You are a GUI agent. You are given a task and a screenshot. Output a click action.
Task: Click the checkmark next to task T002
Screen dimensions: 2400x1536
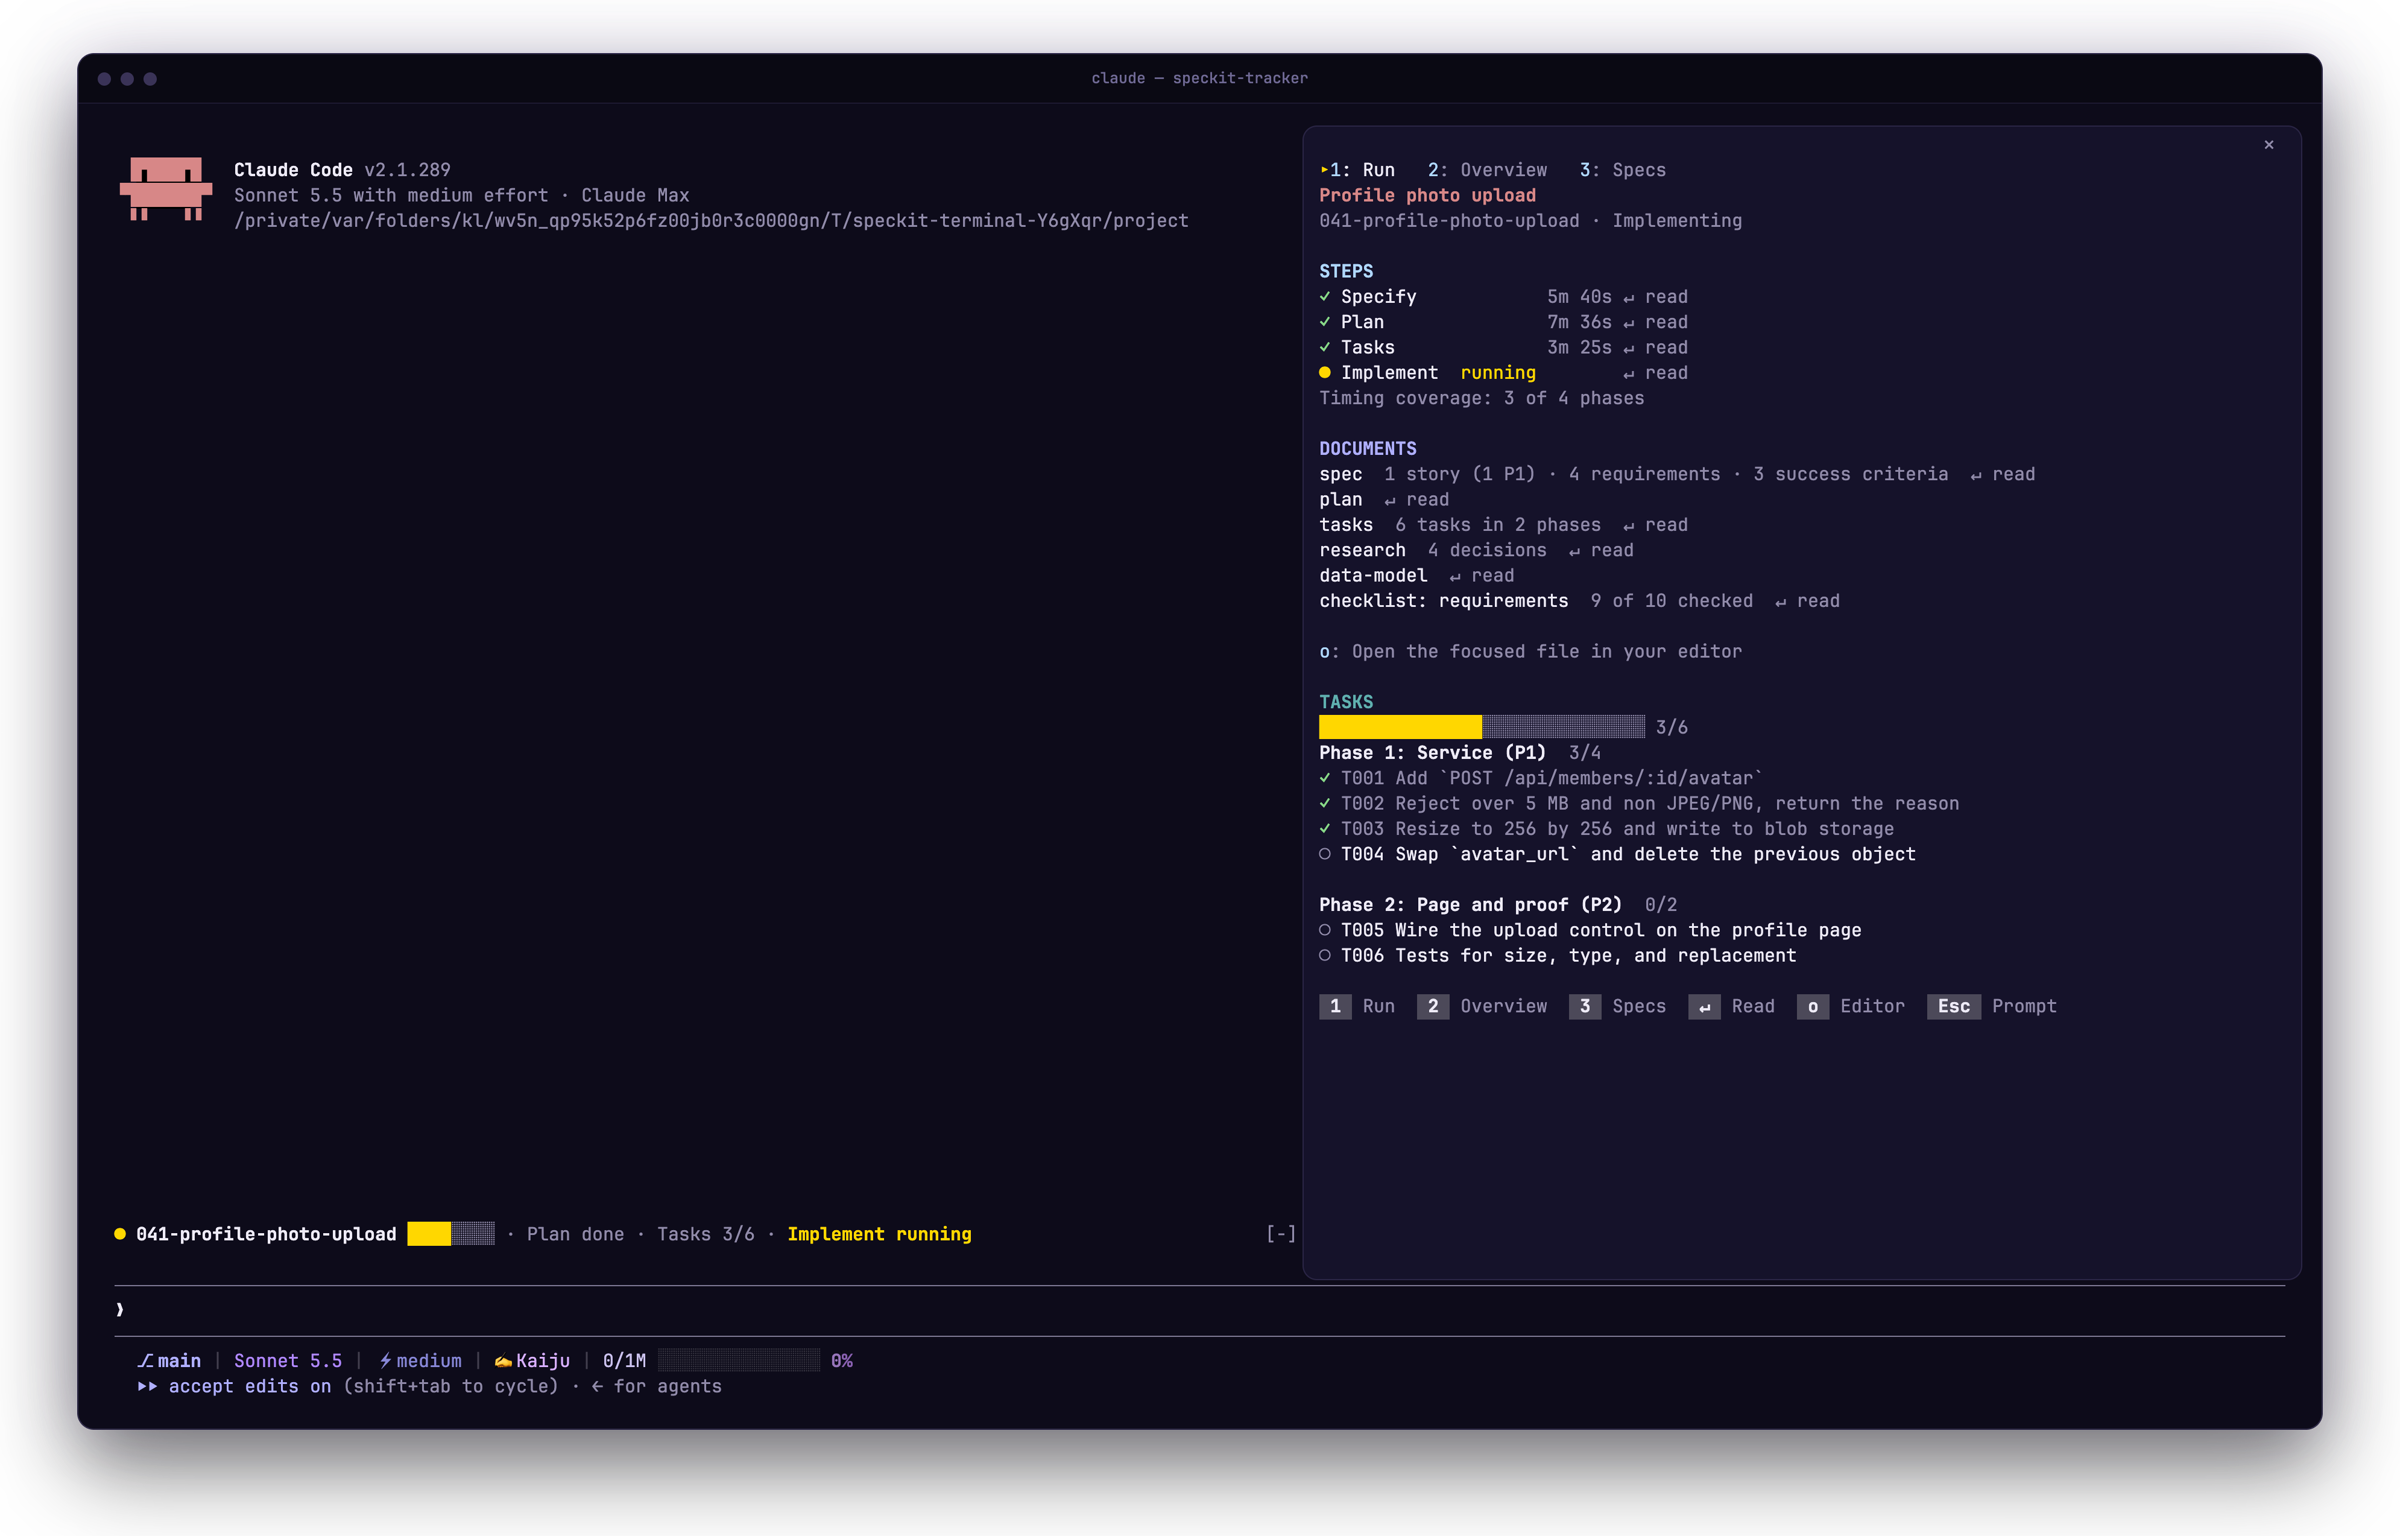[1325, 803]
